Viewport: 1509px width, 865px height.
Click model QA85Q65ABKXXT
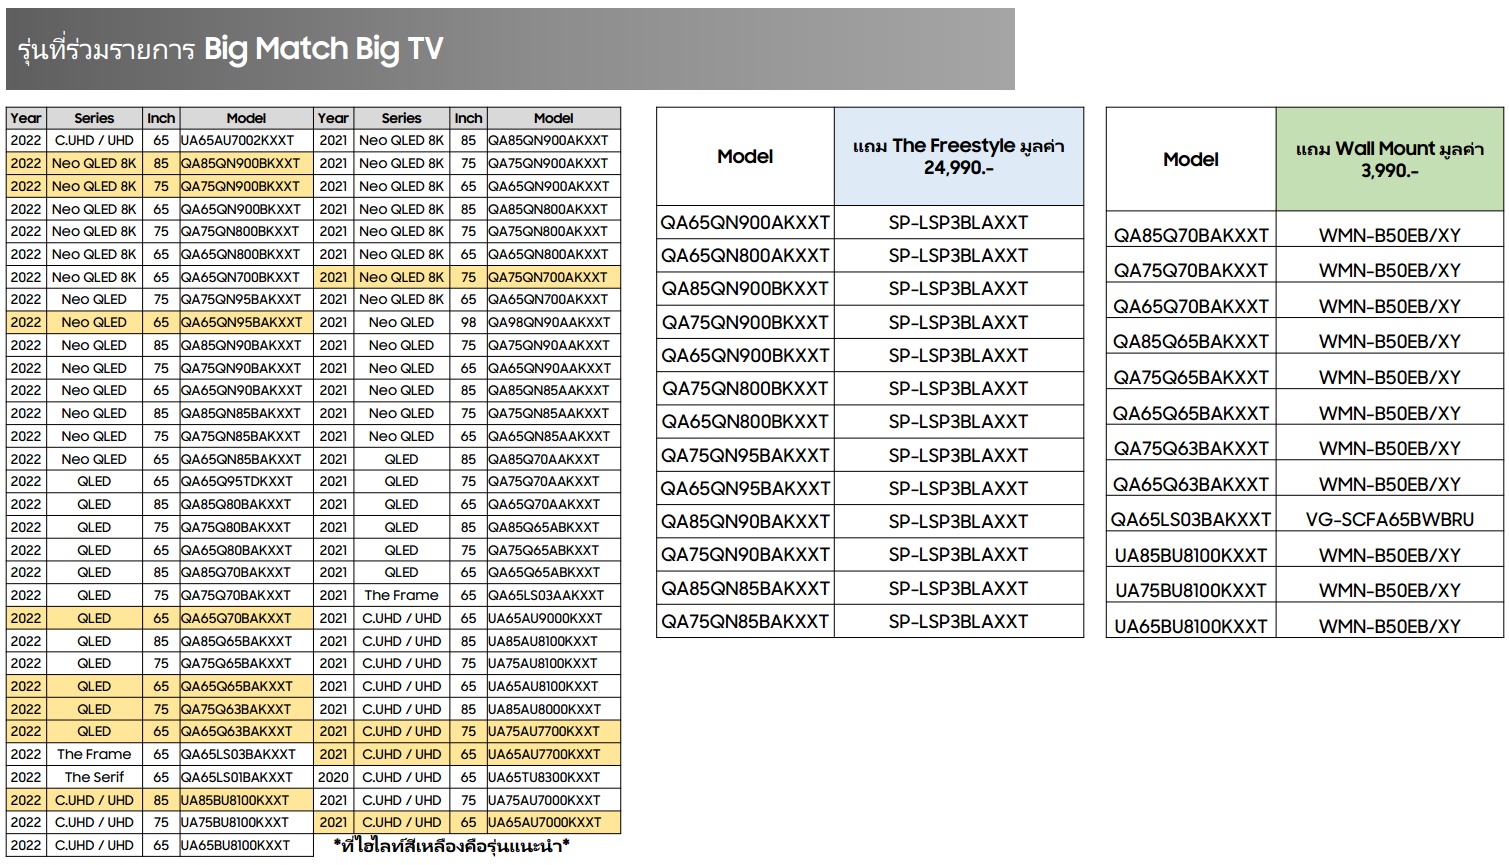[x=553, y=527]
